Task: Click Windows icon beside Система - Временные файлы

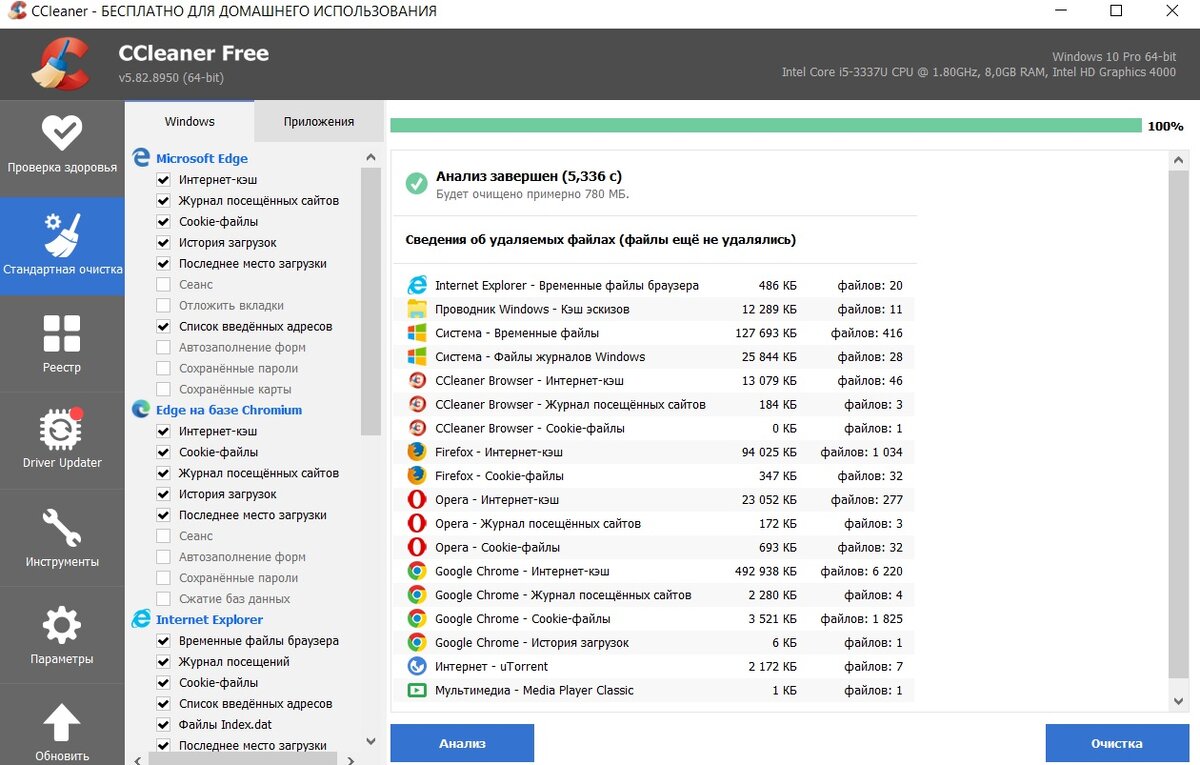Action: [417, 333]
